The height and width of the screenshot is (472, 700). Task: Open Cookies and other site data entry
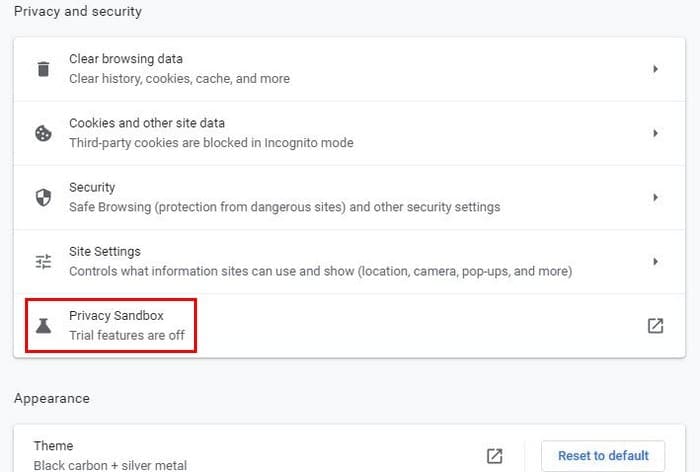point(349,133)
